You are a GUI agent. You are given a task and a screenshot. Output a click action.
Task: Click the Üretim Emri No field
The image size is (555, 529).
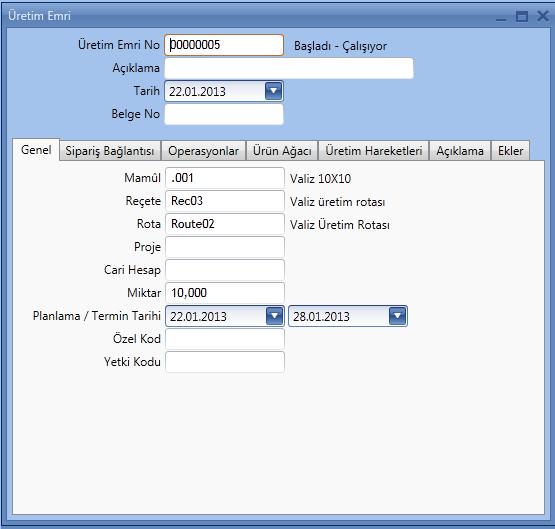[224, 45]
